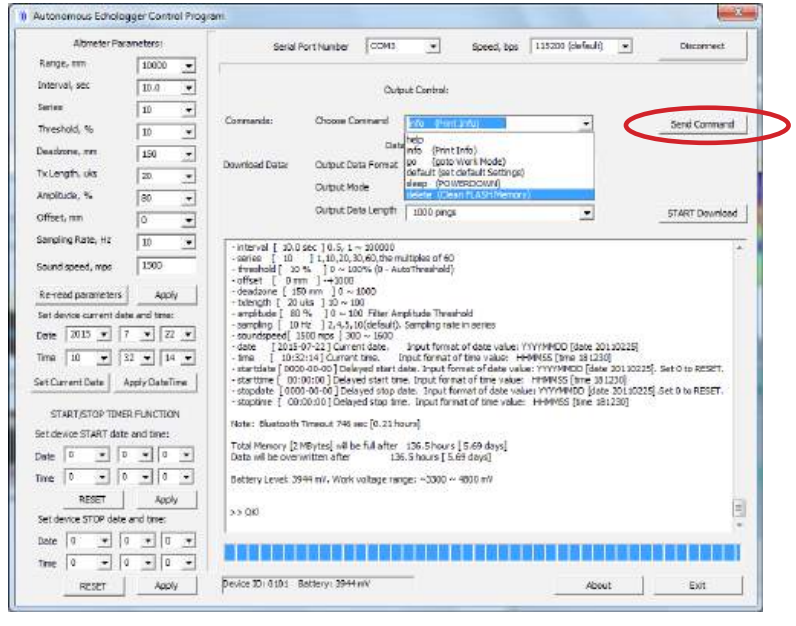The width and height of the screenshot is (796, 626).
Task: Open the Serial Port Number COM3 dropdown
Action: tap(432, 46)
